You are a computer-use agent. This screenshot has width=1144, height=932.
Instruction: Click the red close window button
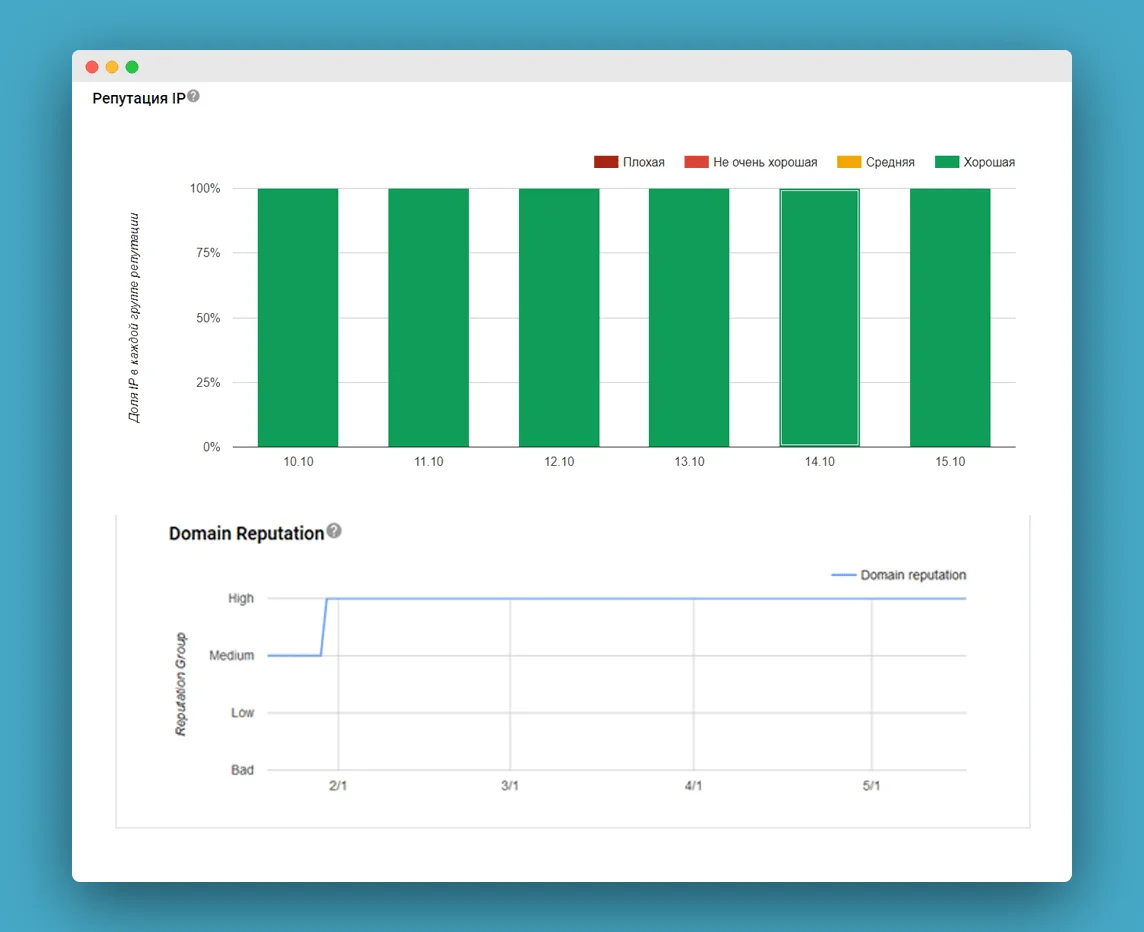(92, 67)
